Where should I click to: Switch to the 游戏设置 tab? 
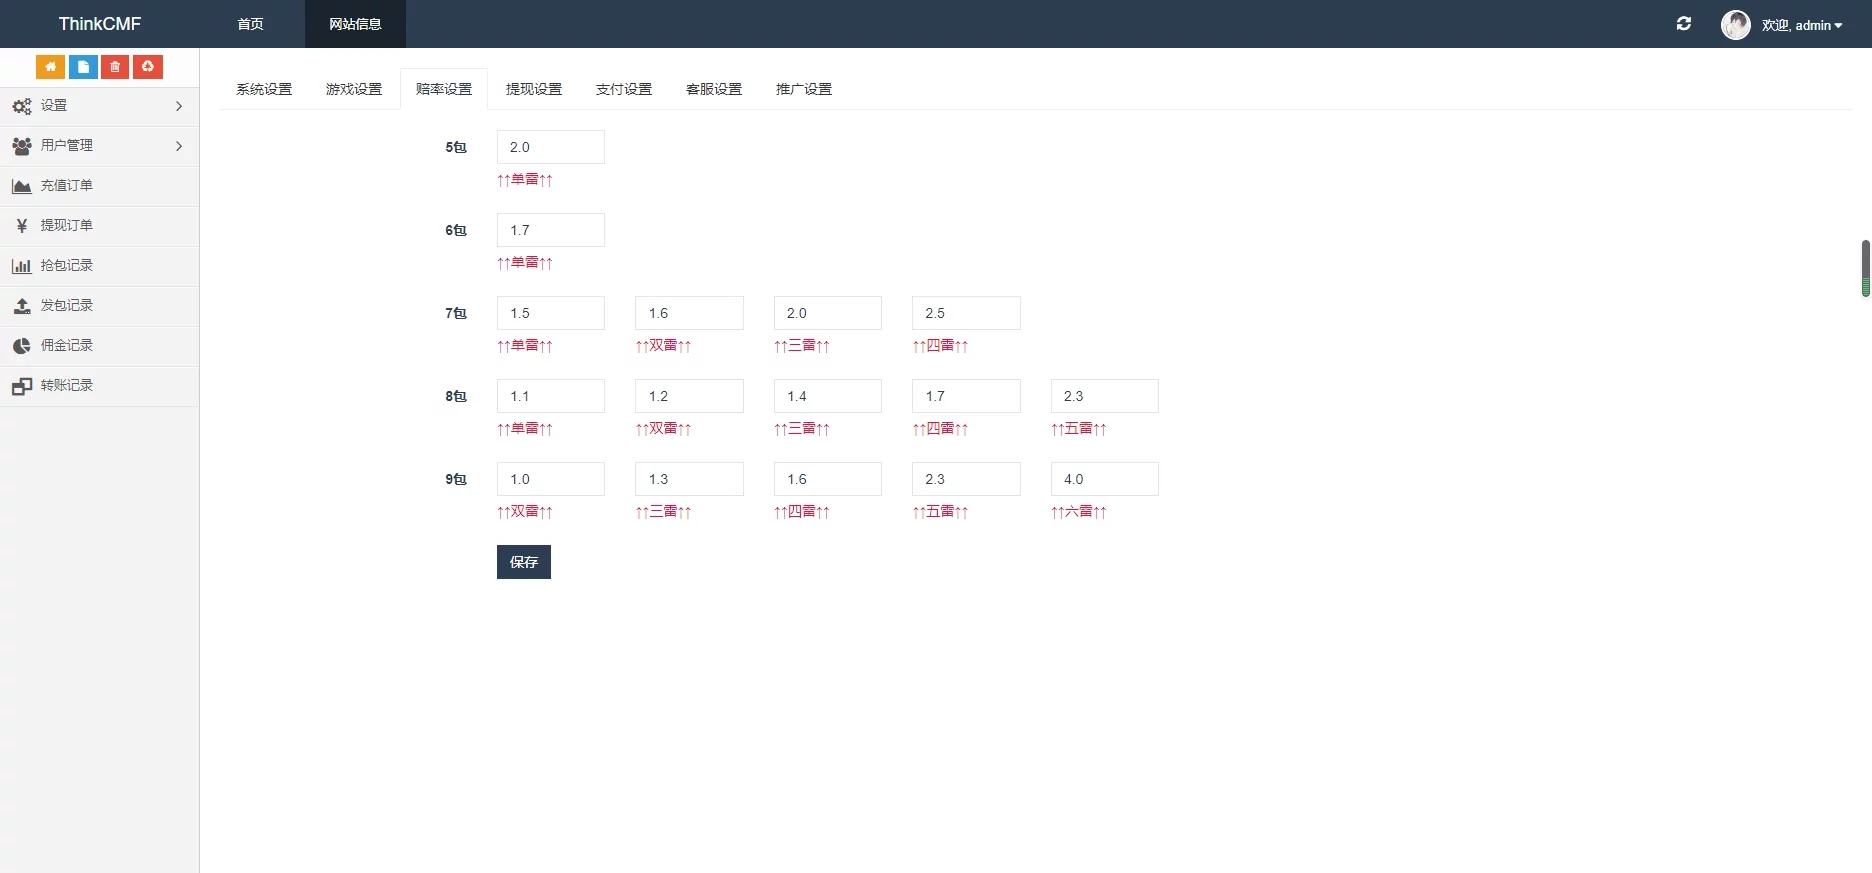tap(354, 89)
